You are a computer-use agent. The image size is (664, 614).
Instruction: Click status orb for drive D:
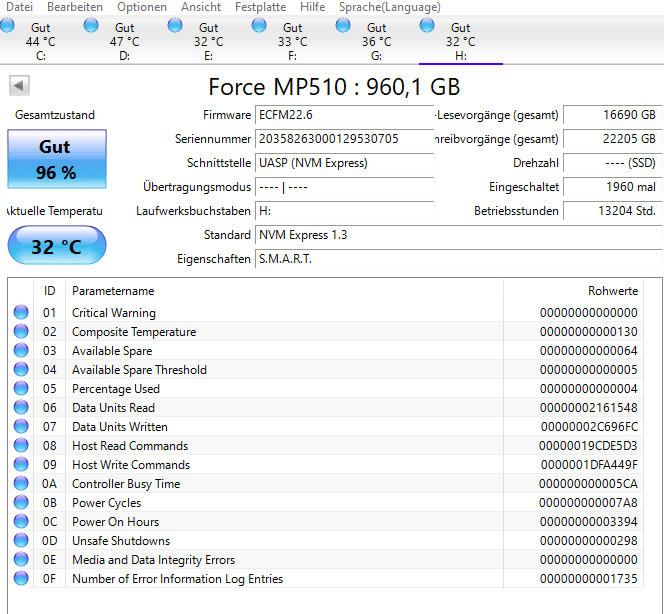point(91,25)
